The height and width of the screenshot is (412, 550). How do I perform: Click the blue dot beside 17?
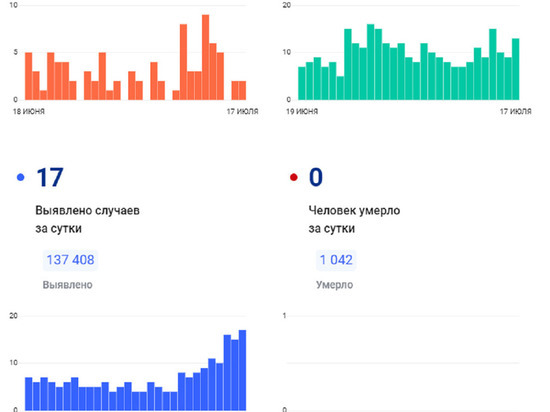(x=21, y=177)
